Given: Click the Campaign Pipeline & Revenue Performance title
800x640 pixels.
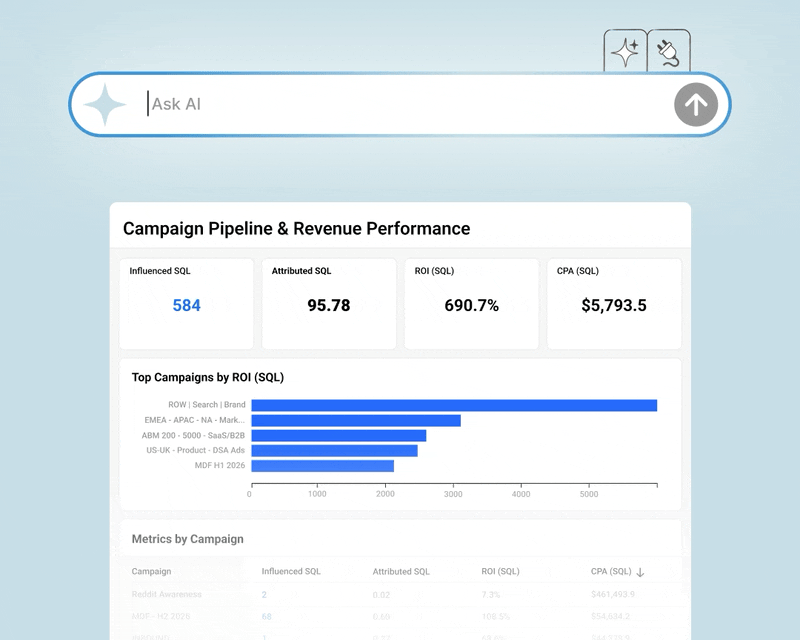Looking at the screenshot, I should tap(296, 229).
